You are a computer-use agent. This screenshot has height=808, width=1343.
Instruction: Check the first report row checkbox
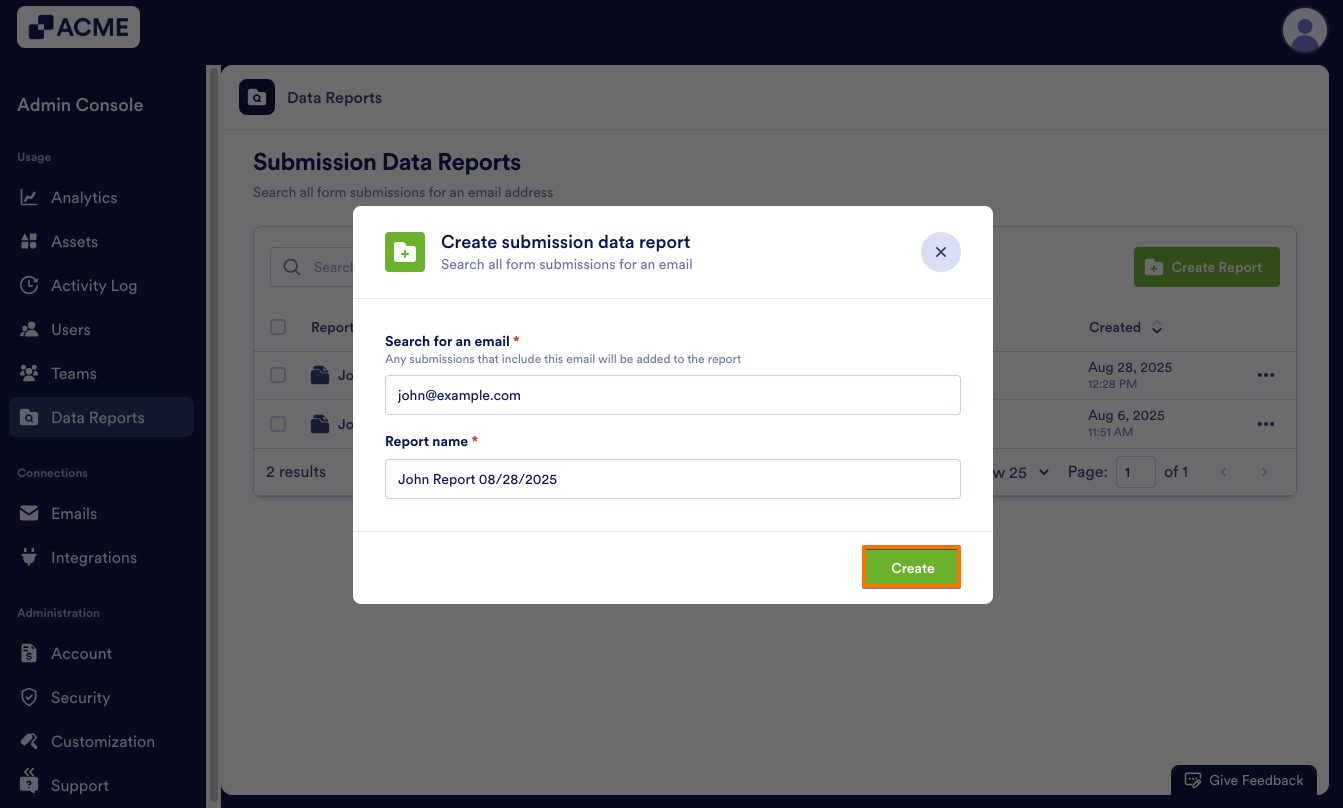(x=278, y=375)
